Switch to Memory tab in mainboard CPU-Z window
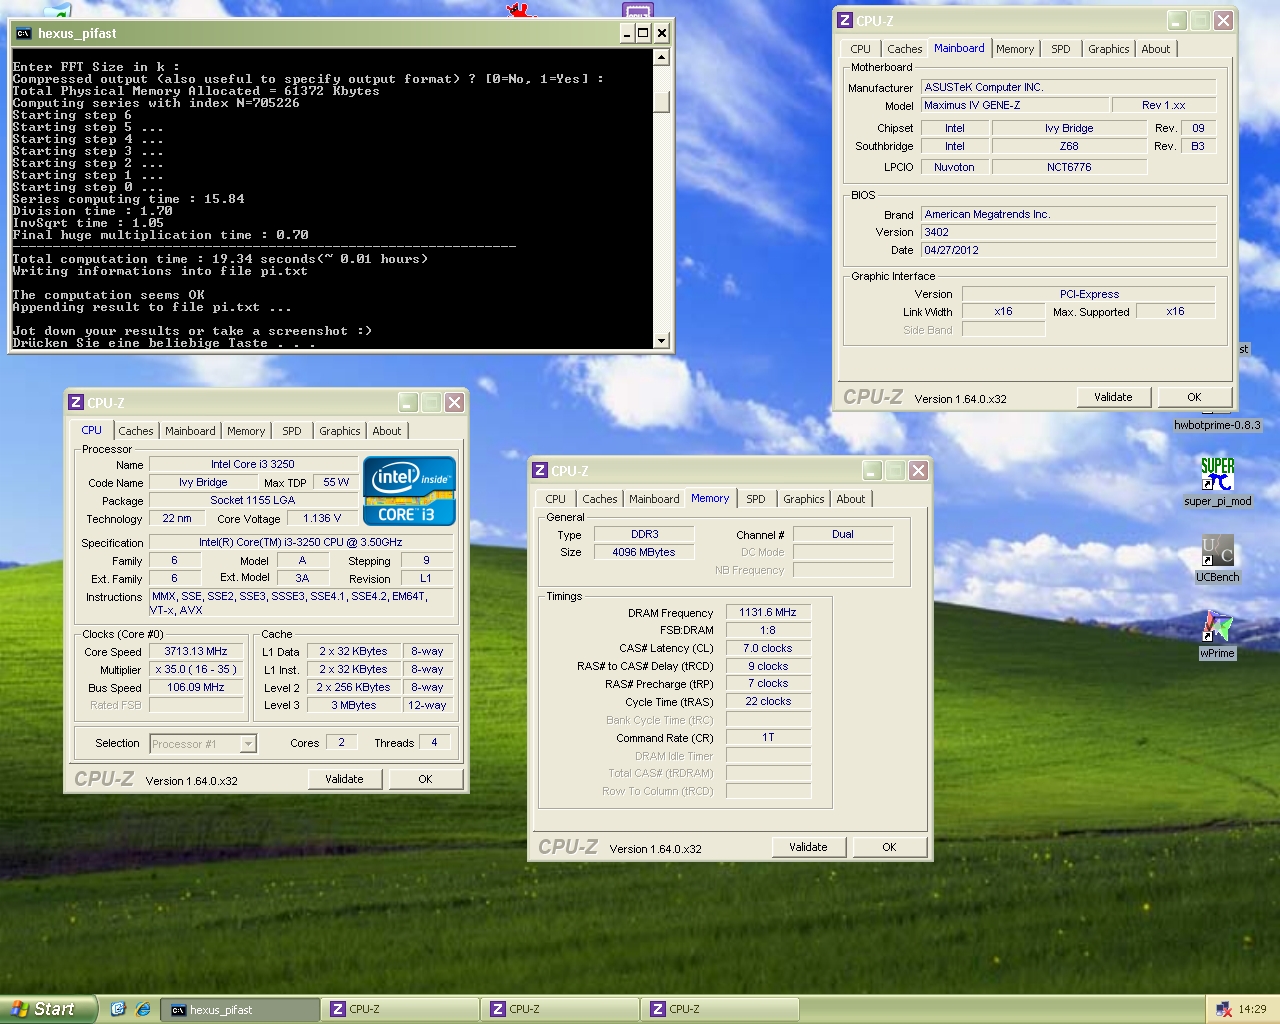1280x1024 pixels. pos(1015,49)
